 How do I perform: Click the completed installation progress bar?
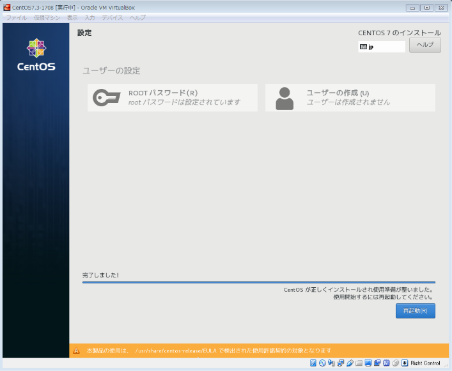[259, 282]
